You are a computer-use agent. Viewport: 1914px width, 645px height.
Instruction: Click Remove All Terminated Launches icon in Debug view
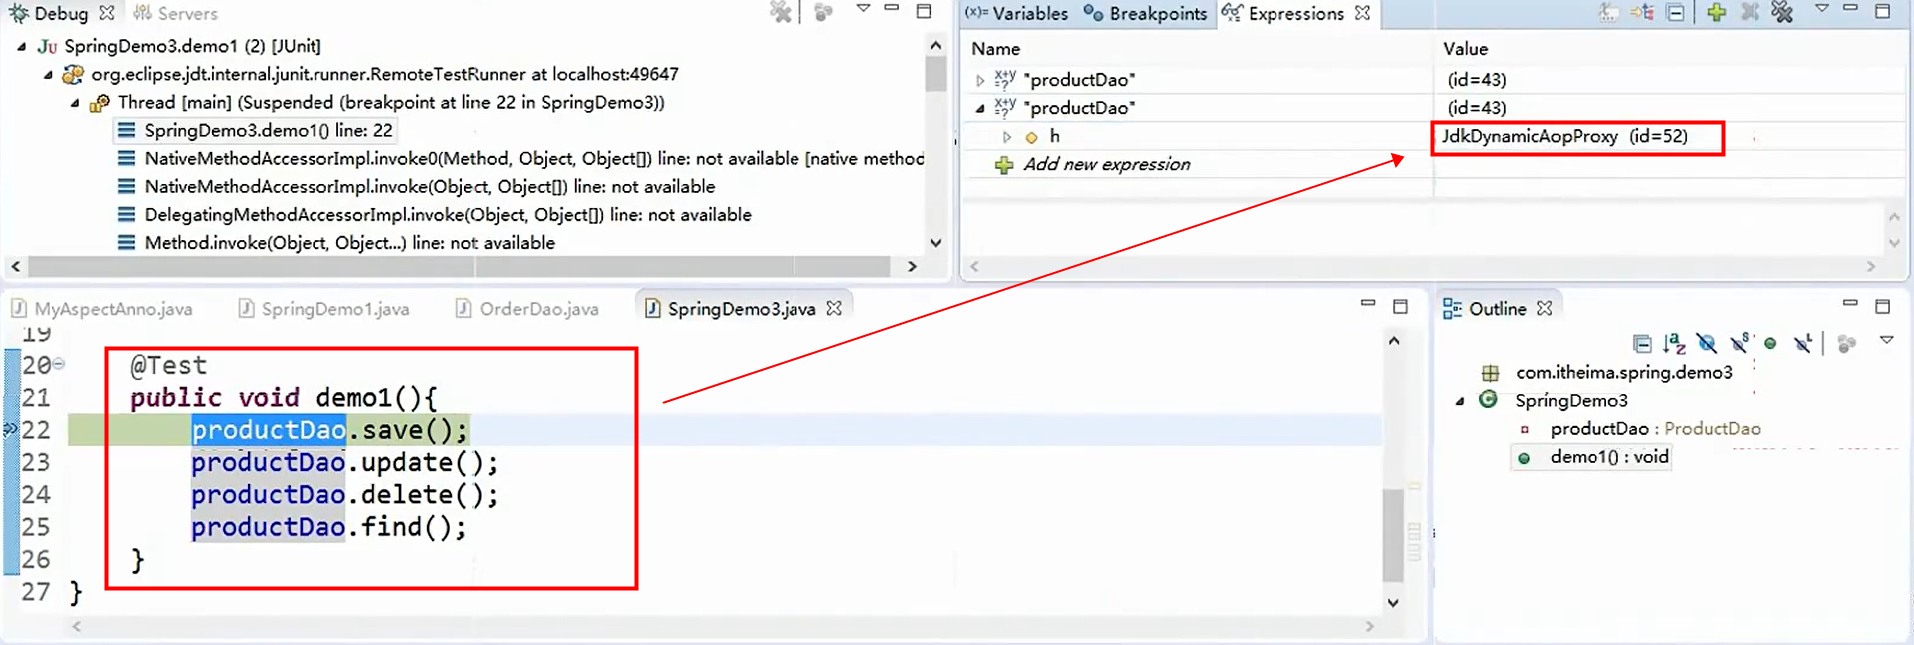[780, 12]
